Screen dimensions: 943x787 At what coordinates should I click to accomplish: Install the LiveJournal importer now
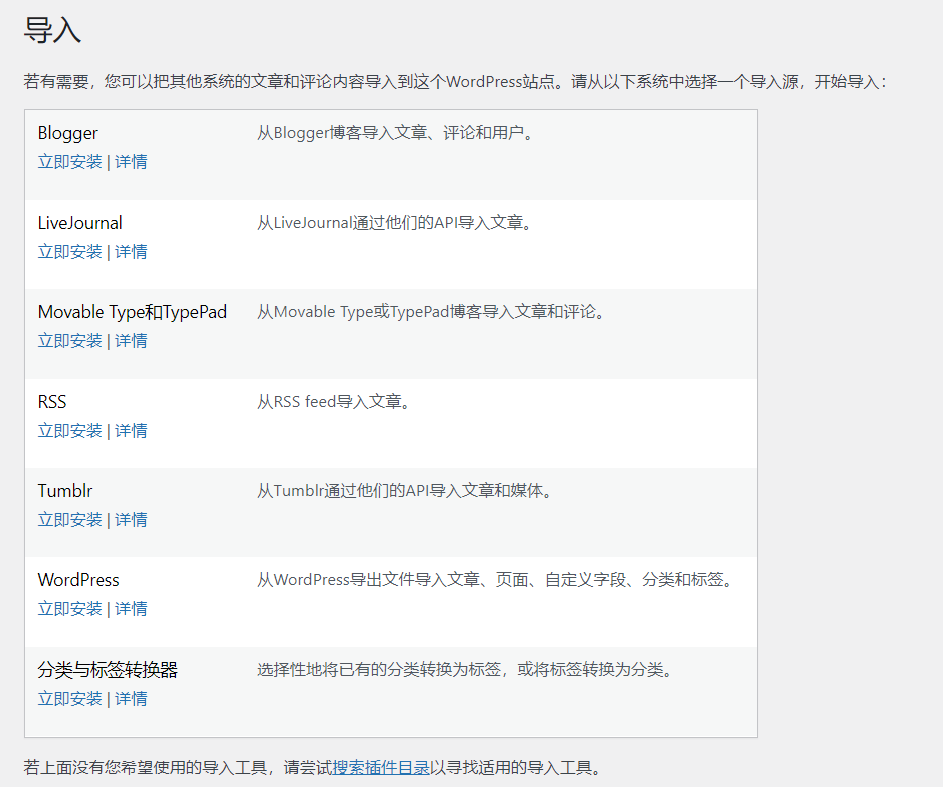point(70,252)
